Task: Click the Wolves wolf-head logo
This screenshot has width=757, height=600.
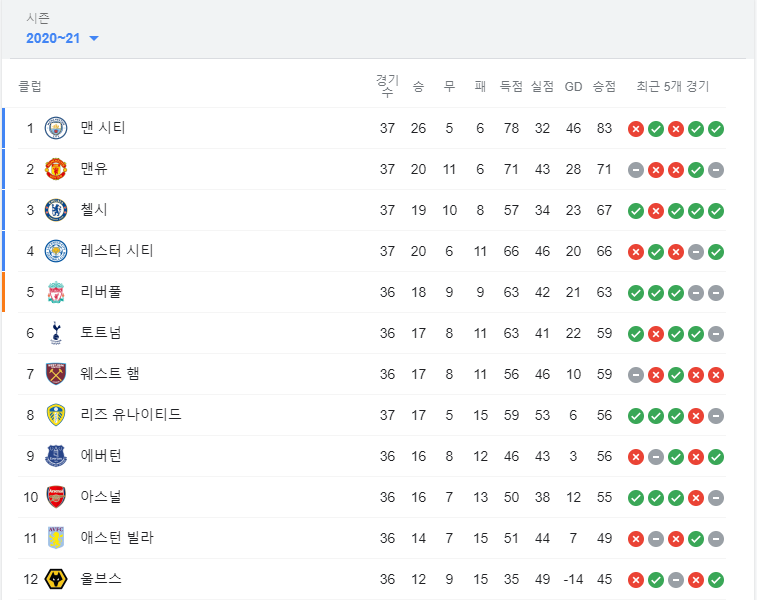Action: click(x=56, y=579)
